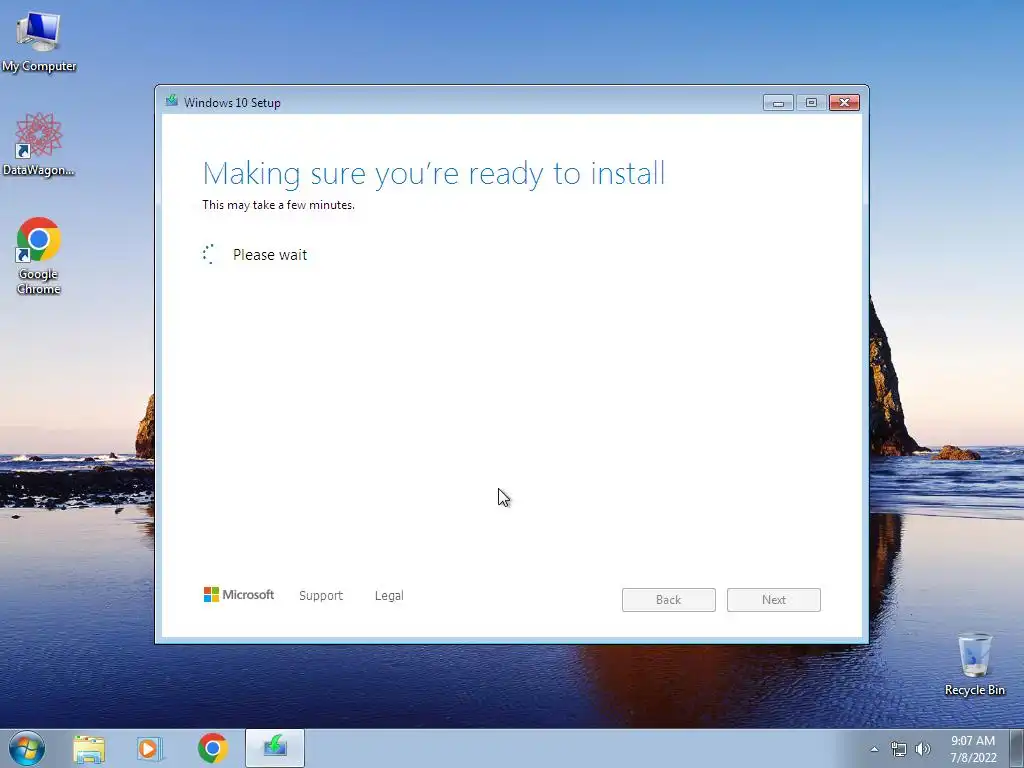Open the clock showing 9:07 AM

973,749
